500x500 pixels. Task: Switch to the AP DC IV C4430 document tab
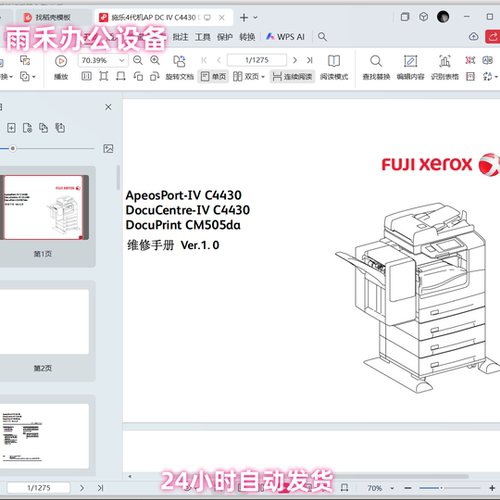pyautogui.click(x=153, y=17)
